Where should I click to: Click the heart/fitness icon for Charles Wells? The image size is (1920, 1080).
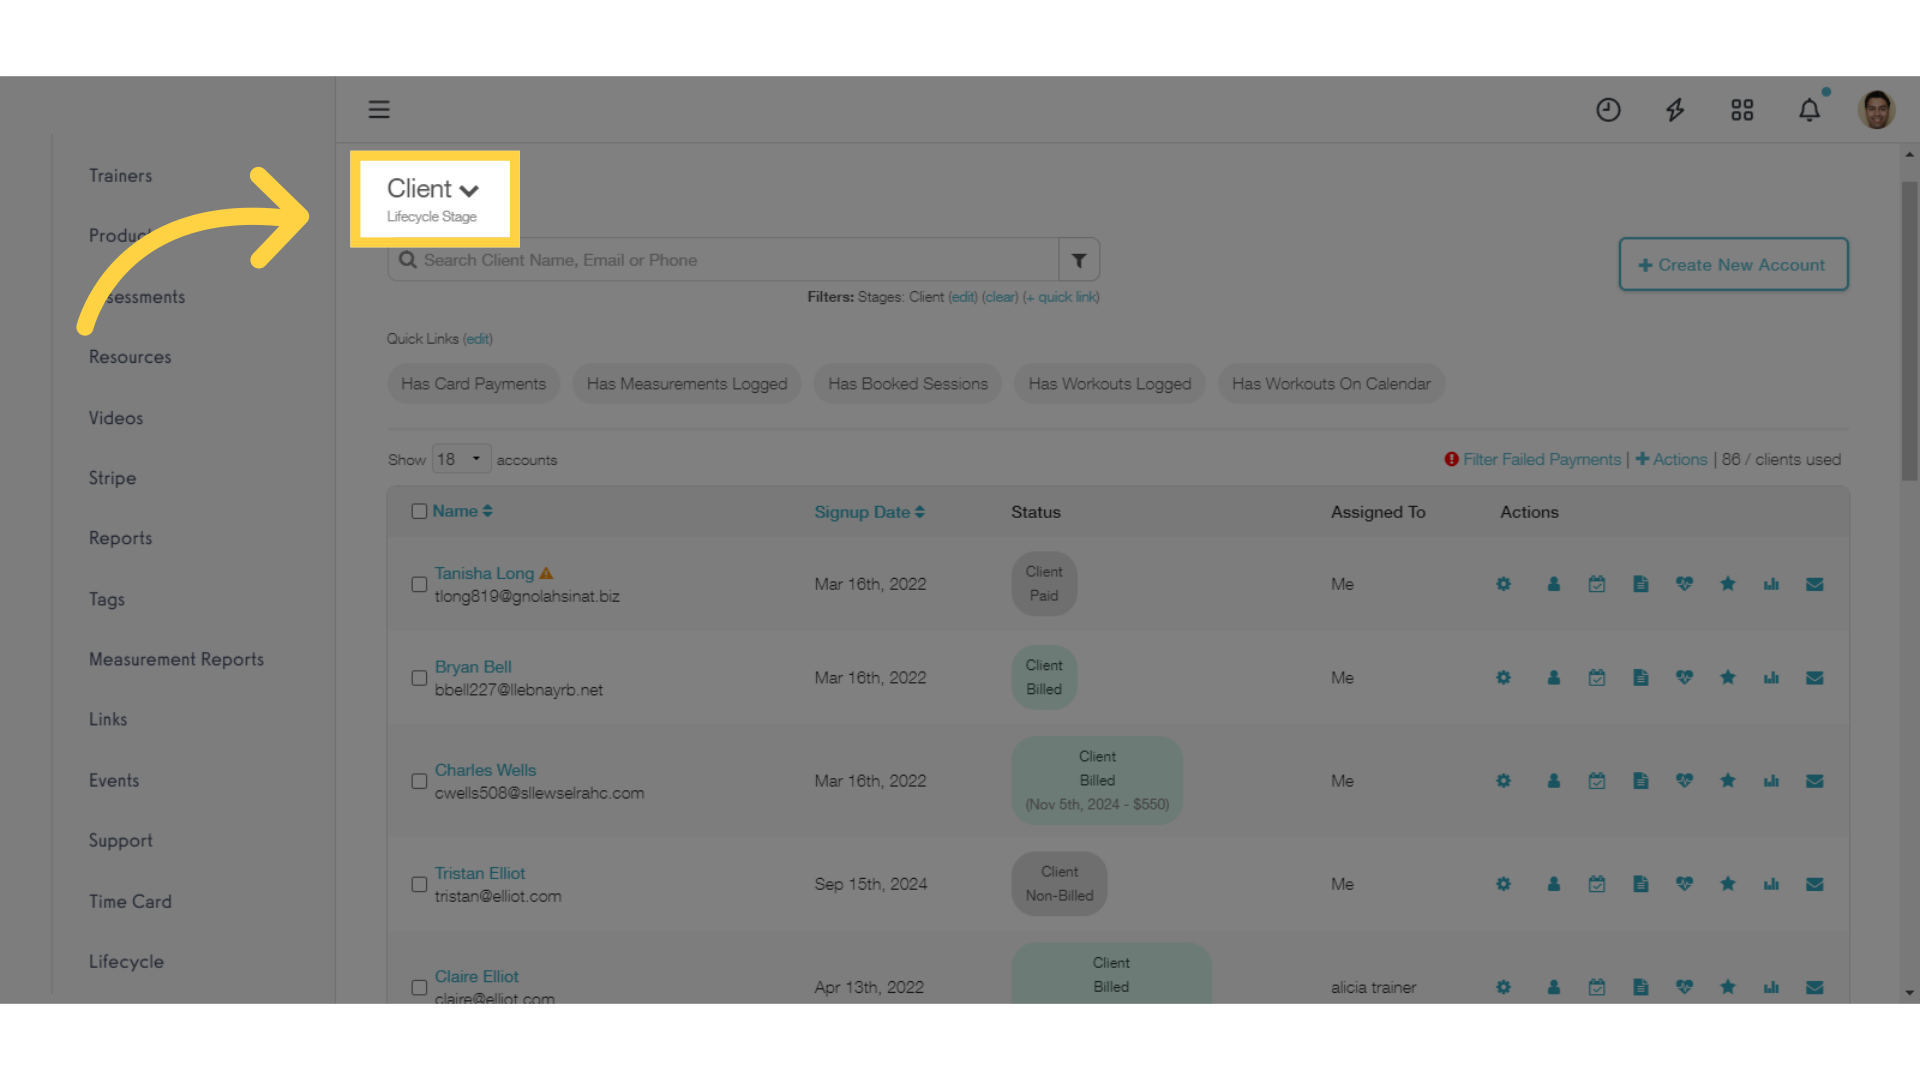click(1684, 779)
